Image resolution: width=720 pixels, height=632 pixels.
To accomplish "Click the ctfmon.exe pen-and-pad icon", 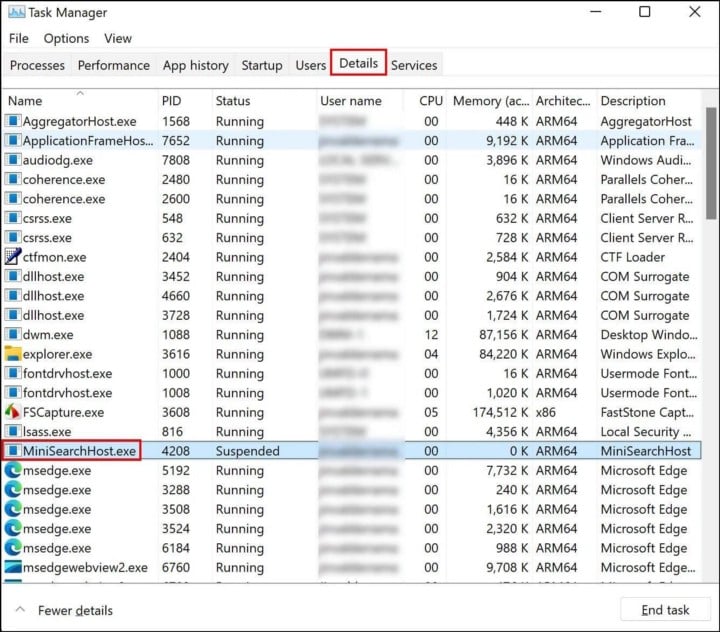I will click(x=13, y=256).
